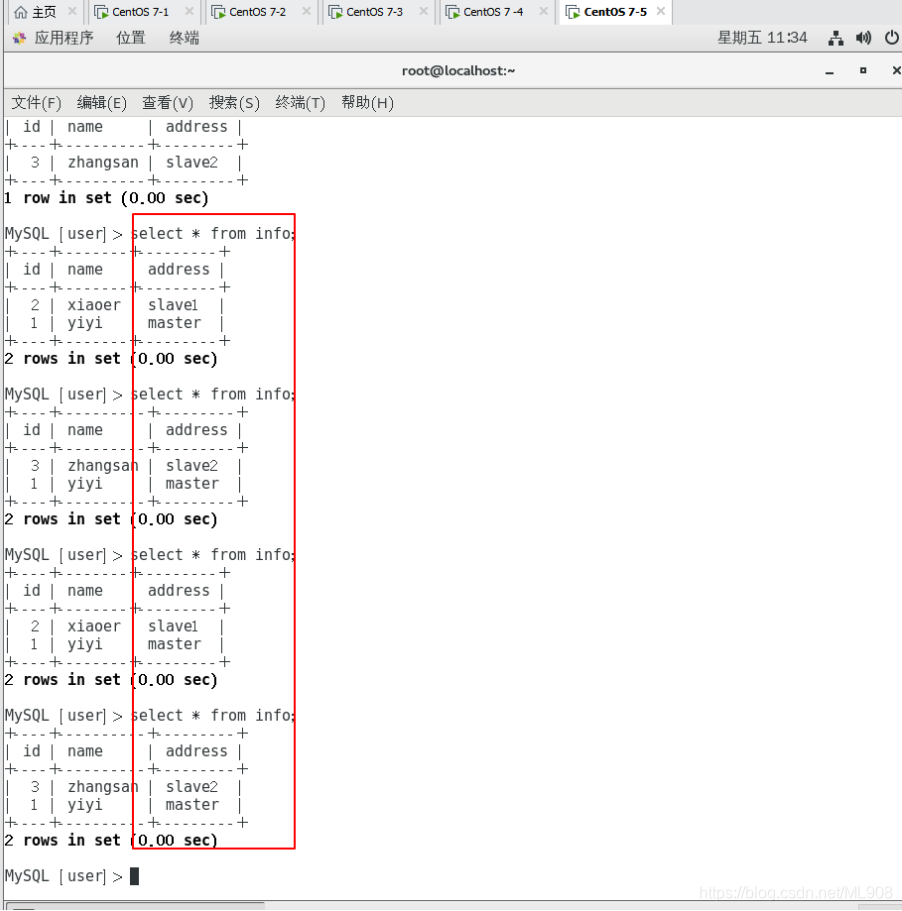Image resolution: width=902 pixels, height=911 pixels.
Task: Open the 编辑(E) edit menu
Action: tap(102, 103)
